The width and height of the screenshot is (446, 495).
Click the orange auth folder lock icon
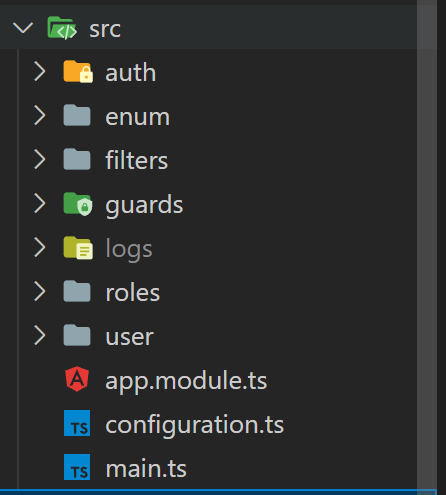(x=78, y=72)
